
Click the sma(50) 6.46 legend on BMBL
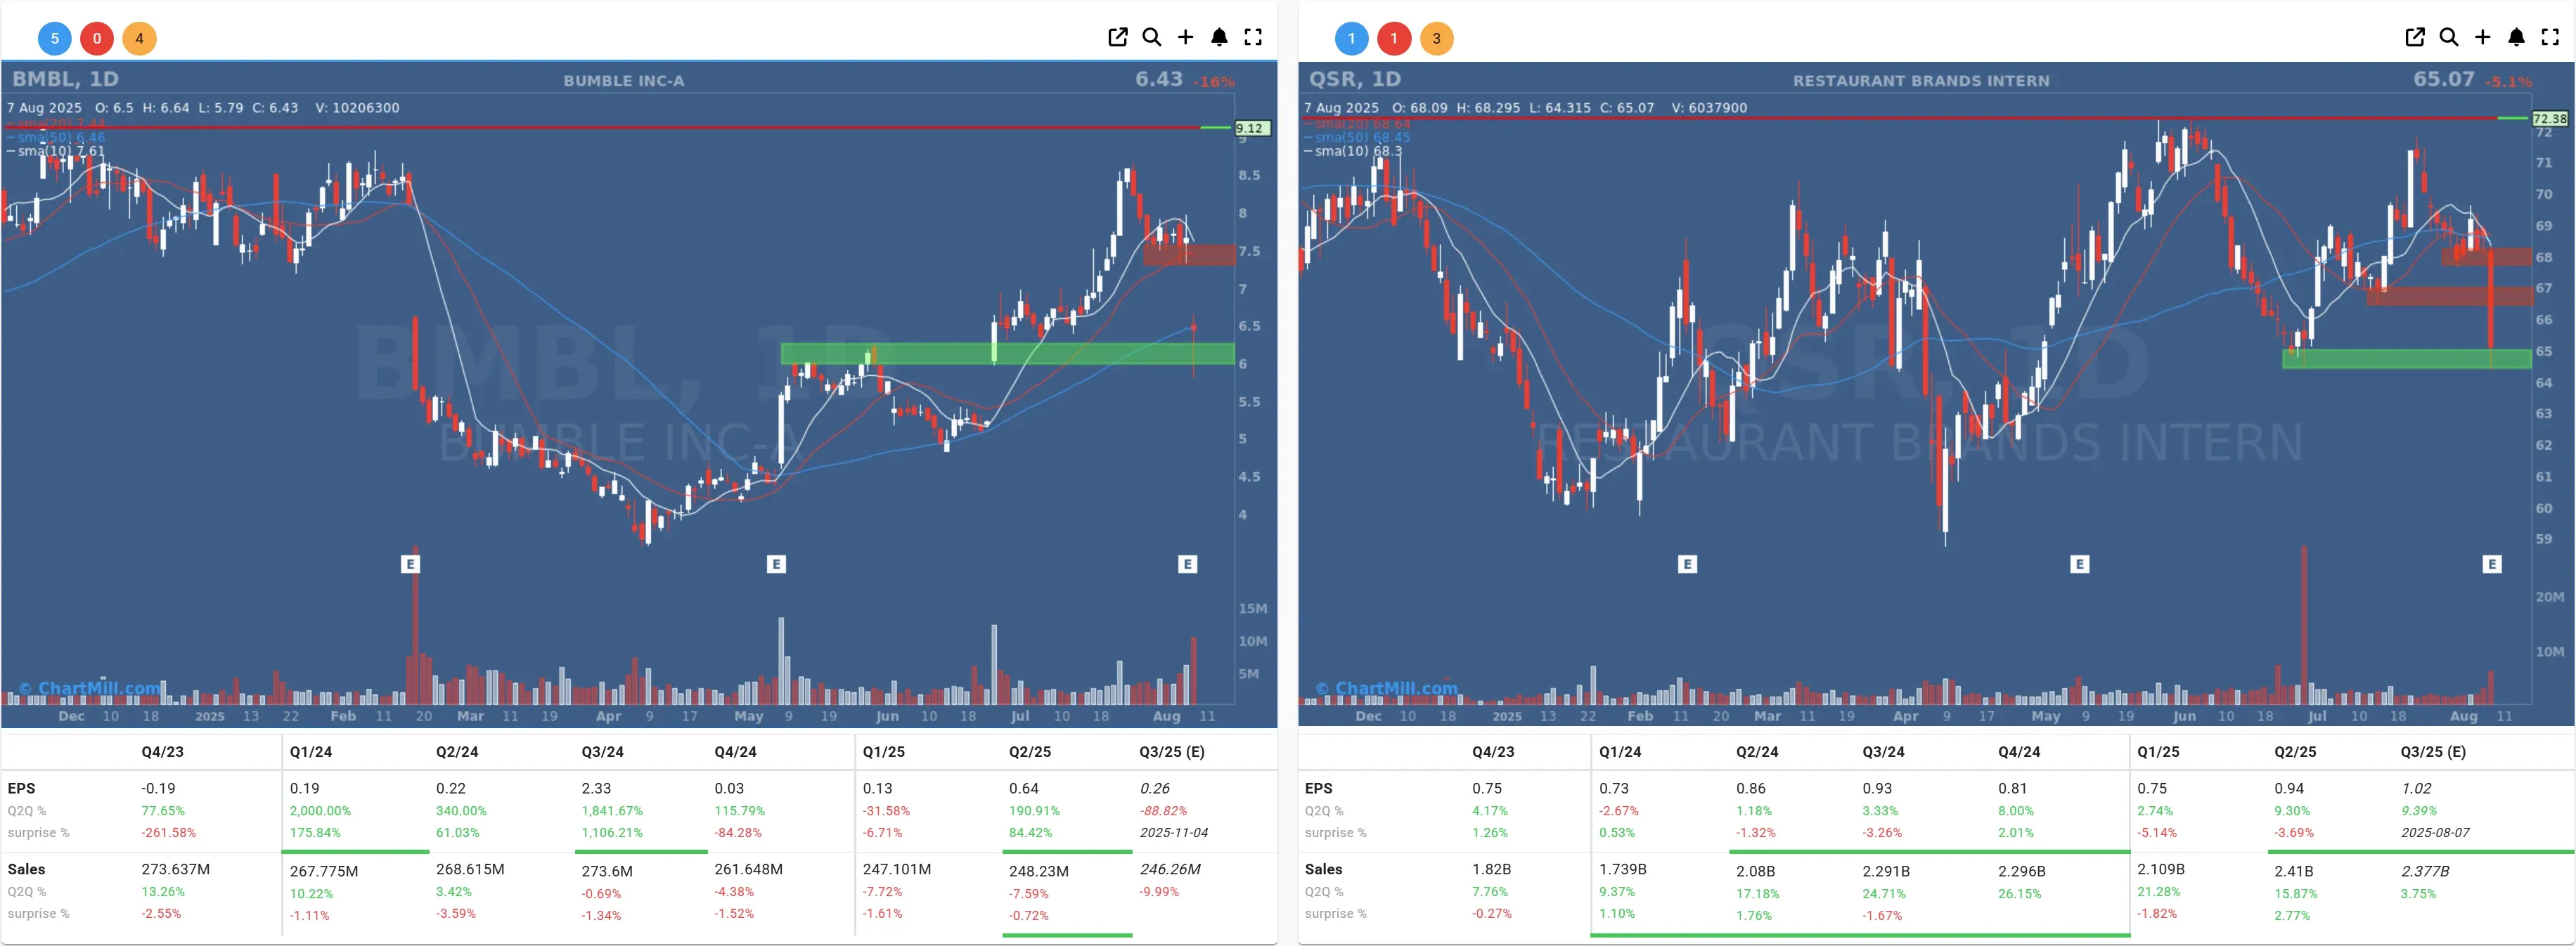pos(55,137)
